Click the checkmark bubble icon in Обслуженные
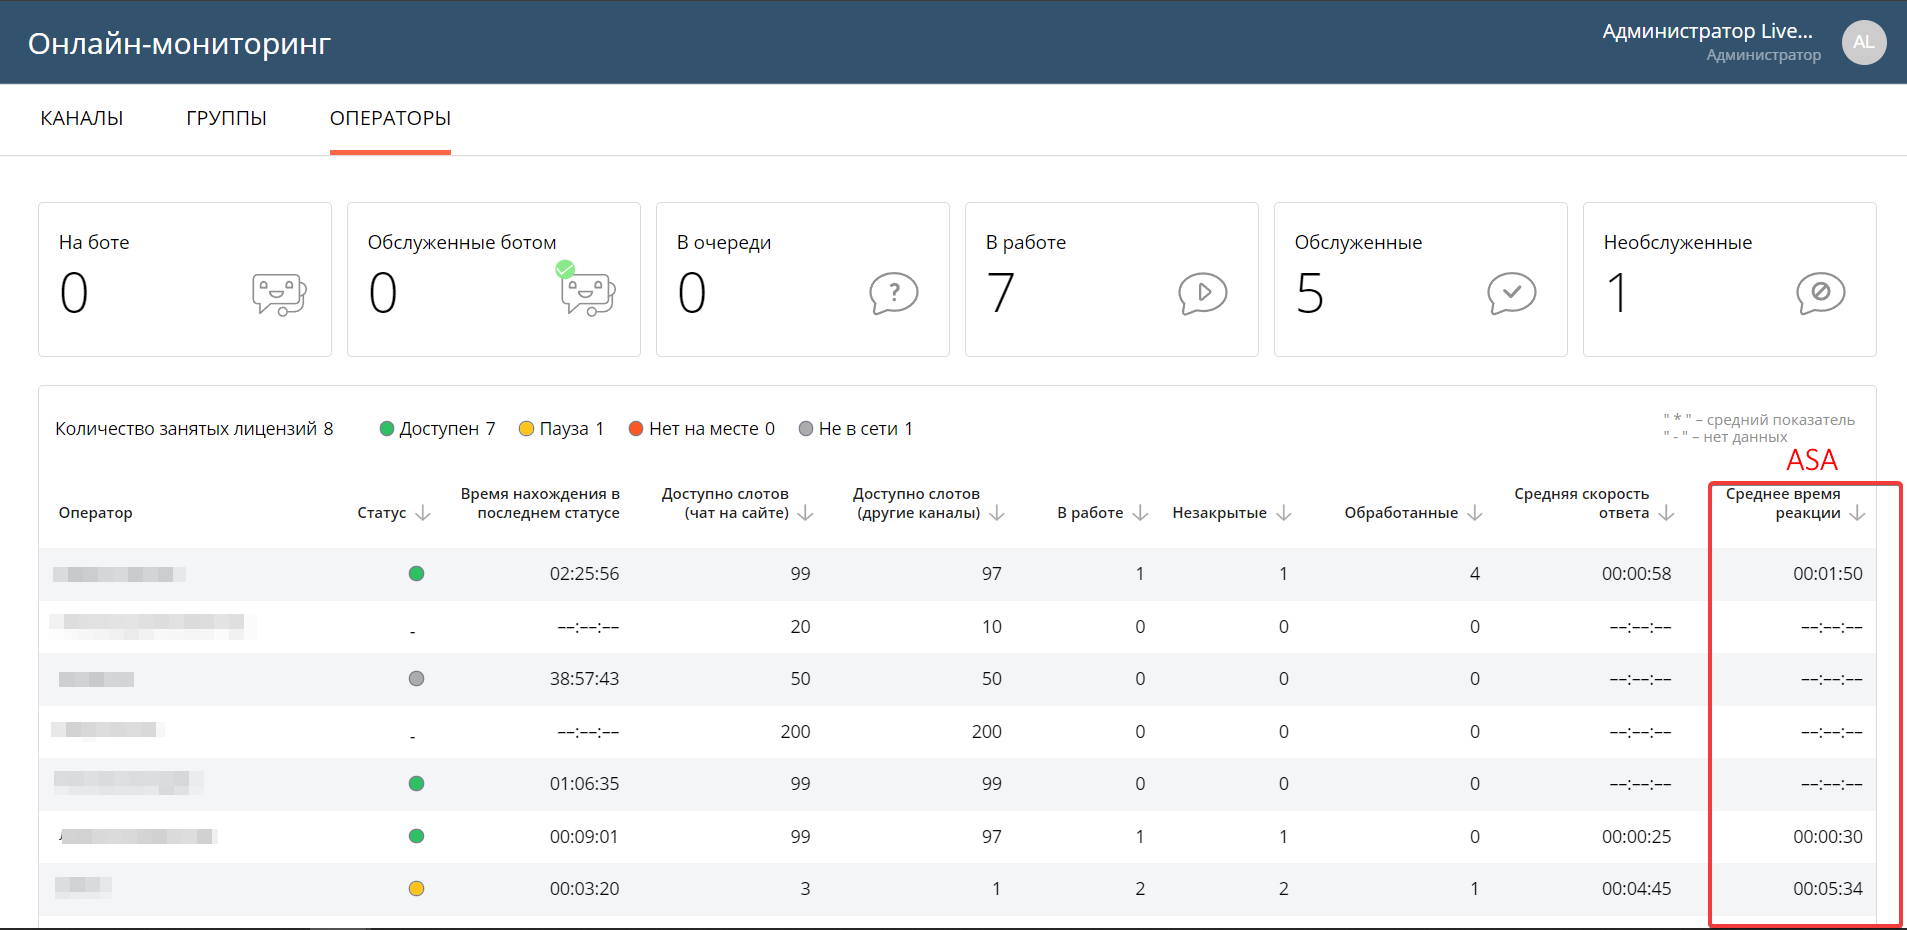Image resolution: width=1907 pixels, height=930 pixels. [x=1512, y=293]
